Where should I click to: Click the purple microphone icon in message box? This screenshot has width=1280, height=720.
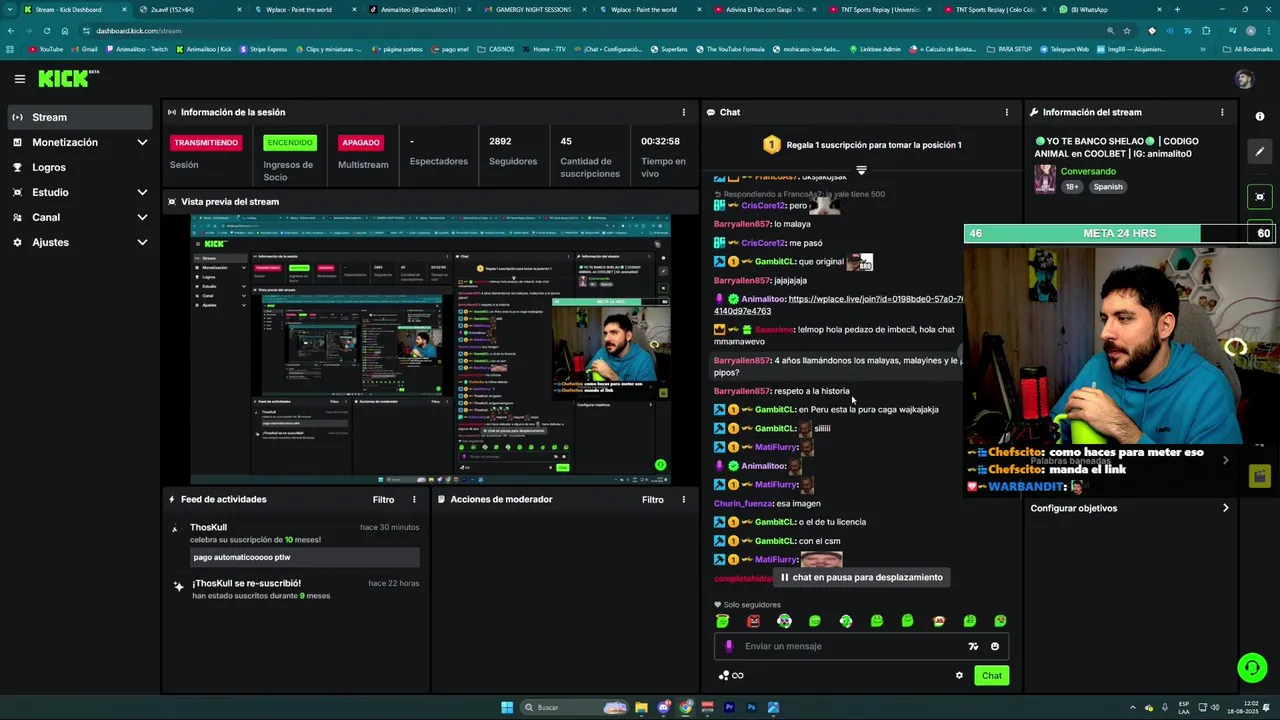click(x=728, y=646)
